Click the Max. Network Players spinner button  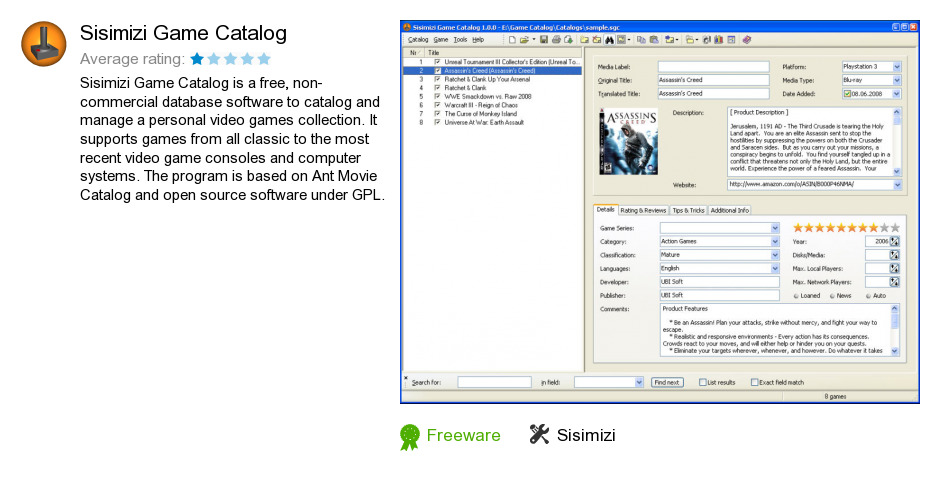tap(894, 282)
